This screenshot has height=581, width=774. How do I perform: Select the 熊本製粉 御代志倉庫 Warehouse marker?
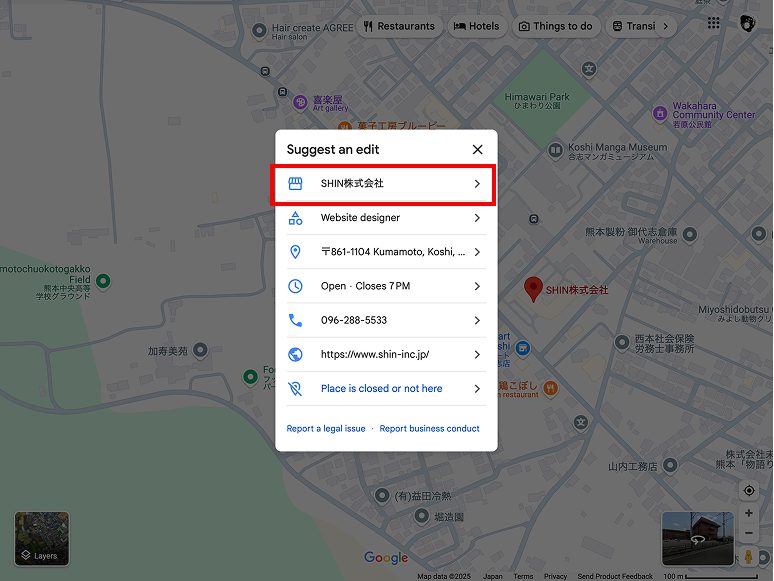pos(690,235)
